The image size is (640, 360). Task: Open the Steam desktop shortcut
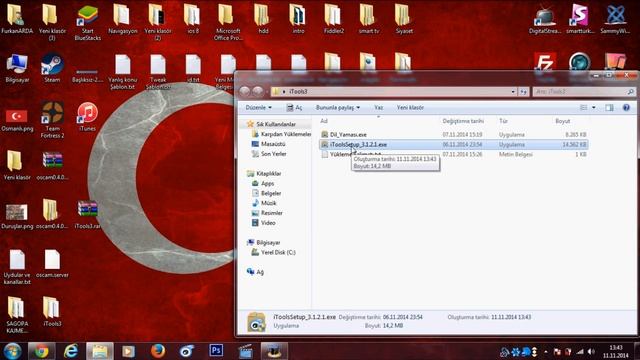click(52, 68)
